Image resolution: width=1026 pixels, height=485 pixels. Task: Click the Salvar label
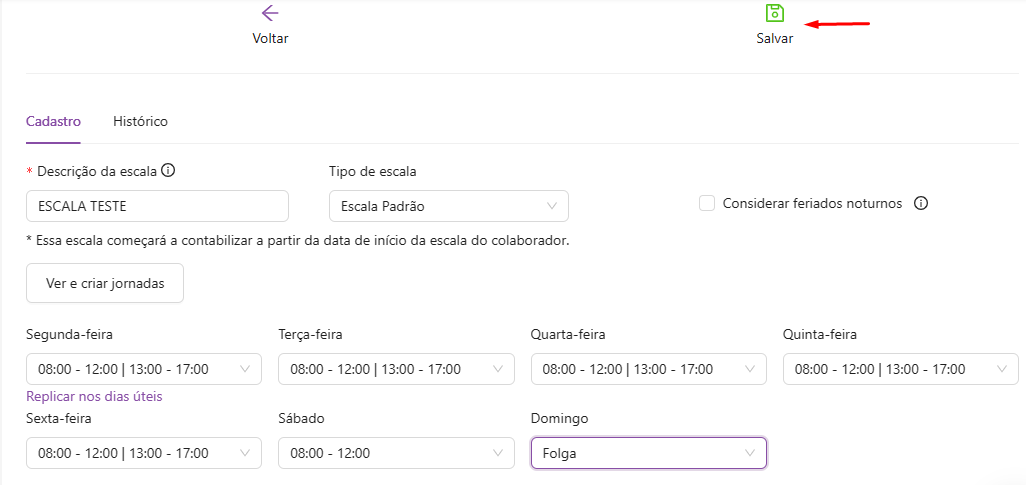[x=774, y=39]
